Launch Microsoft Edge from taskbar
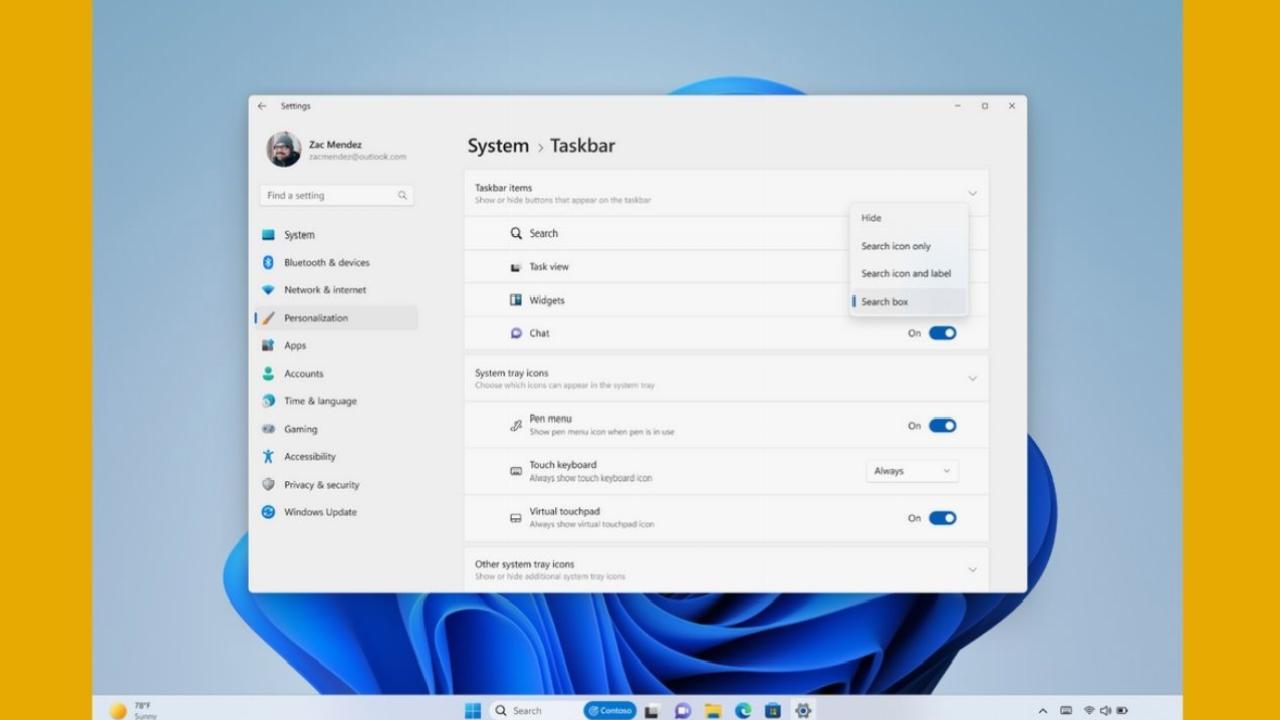The image size is (1280, 720). 743,710
